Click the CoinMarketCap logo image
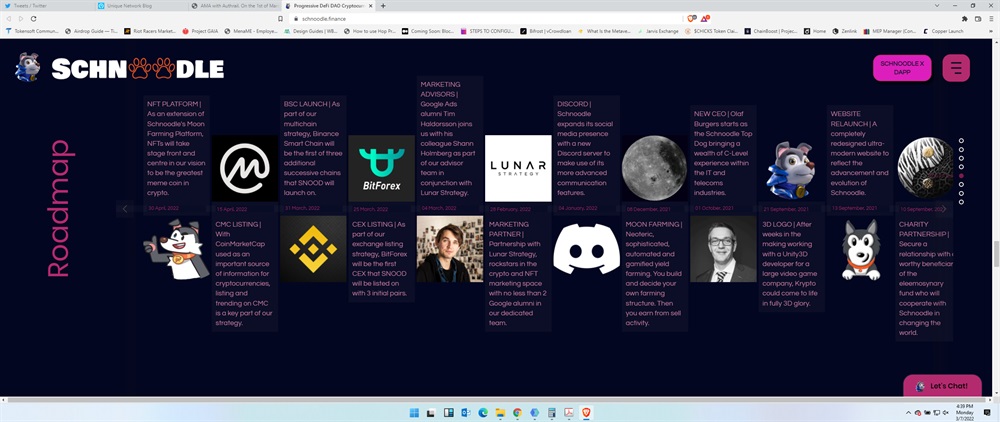 coord(244,169)
